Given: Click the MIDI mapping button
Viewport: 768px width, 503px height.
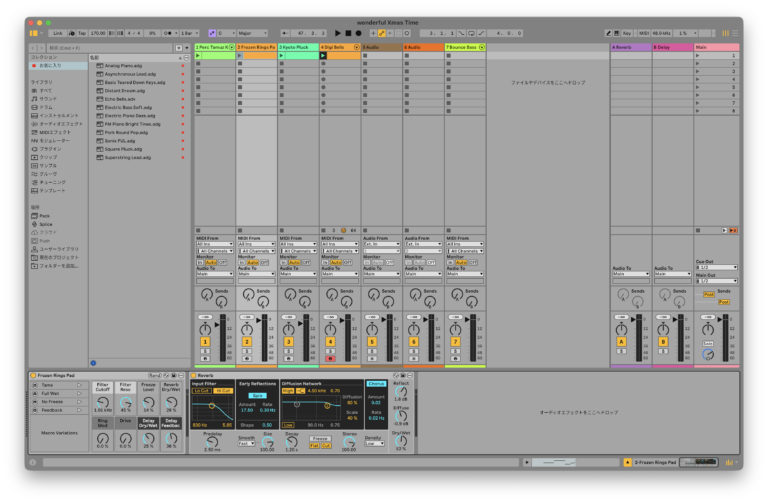Looking at the screenshot, I should 644,33.
